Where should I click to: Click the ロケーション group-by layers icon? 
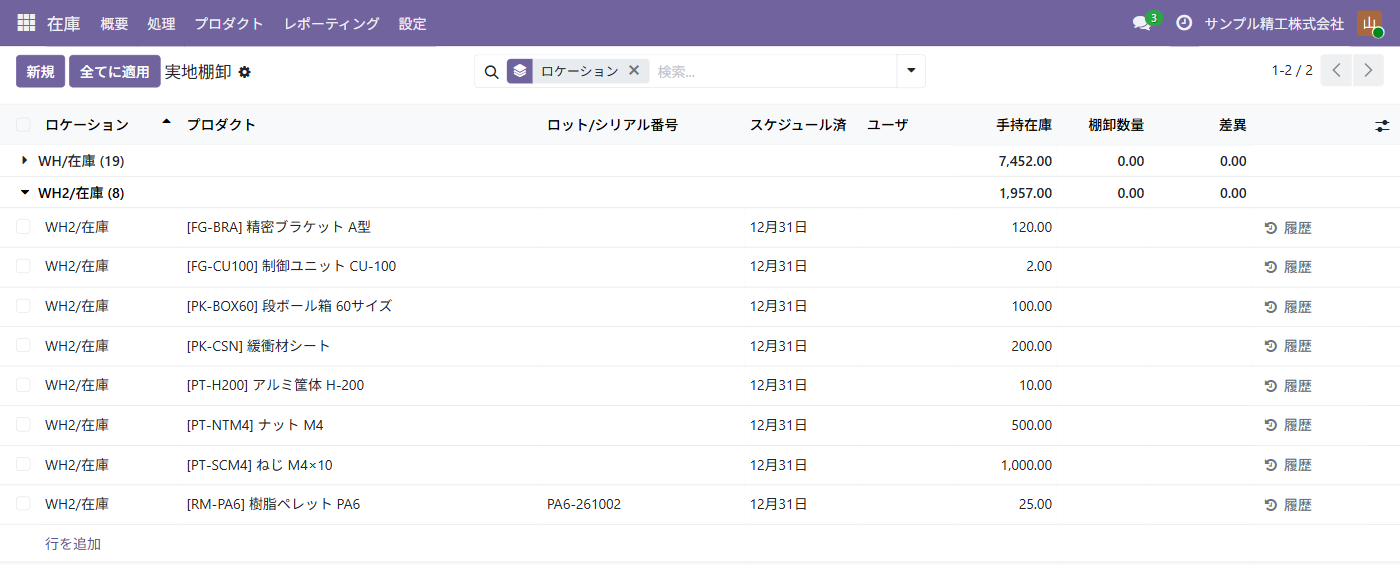tap(519, 71)
